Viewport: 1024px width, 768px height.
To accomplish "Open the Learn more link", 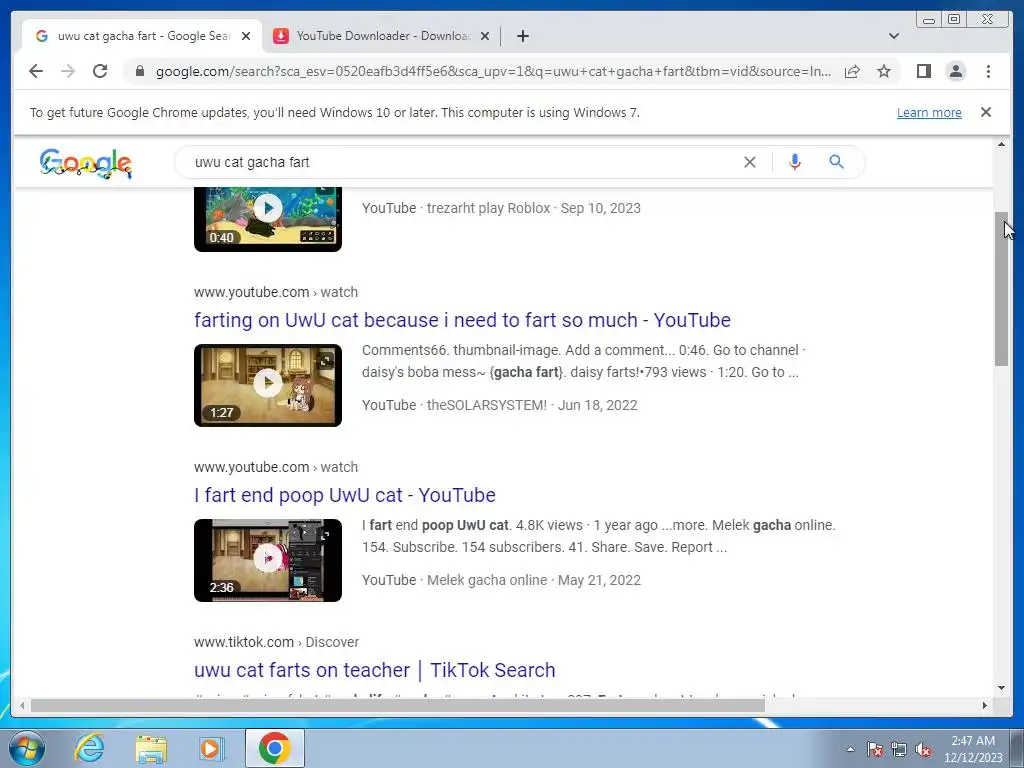I will pos(929,112).
